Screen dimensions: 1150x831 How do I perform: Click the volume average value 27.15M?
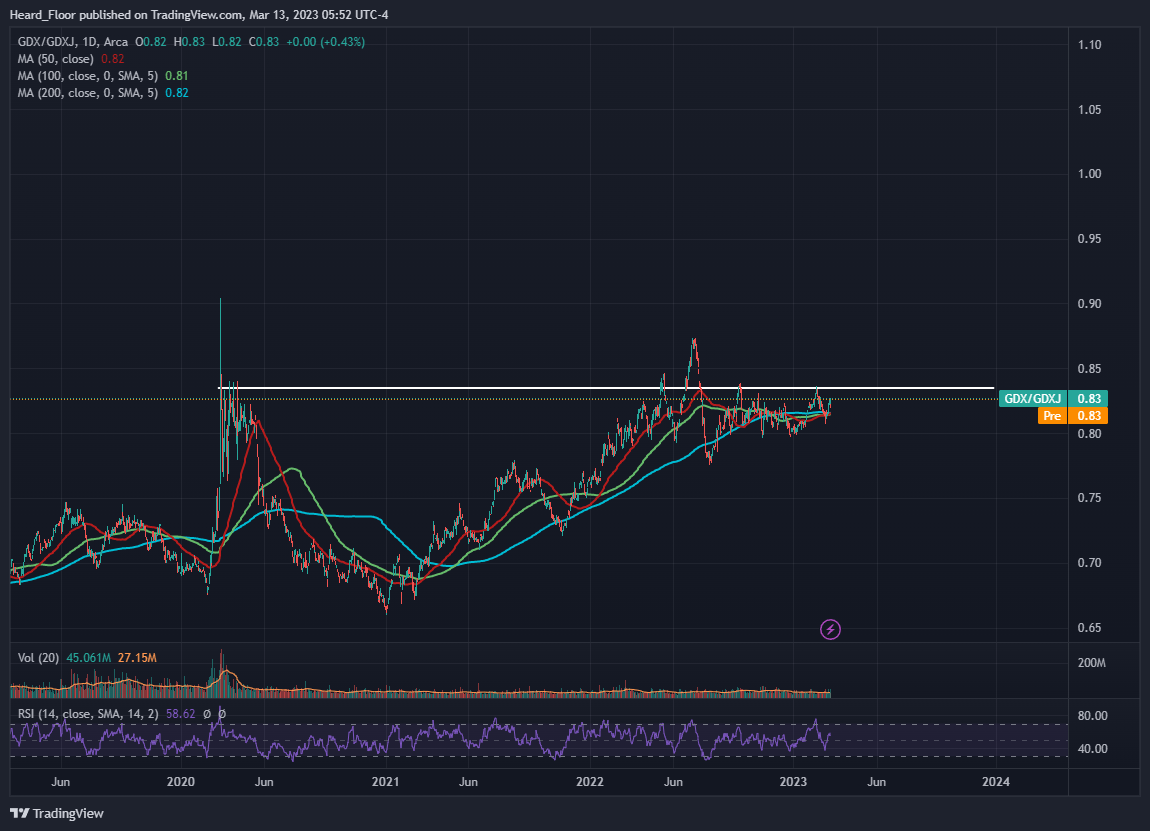137,657
